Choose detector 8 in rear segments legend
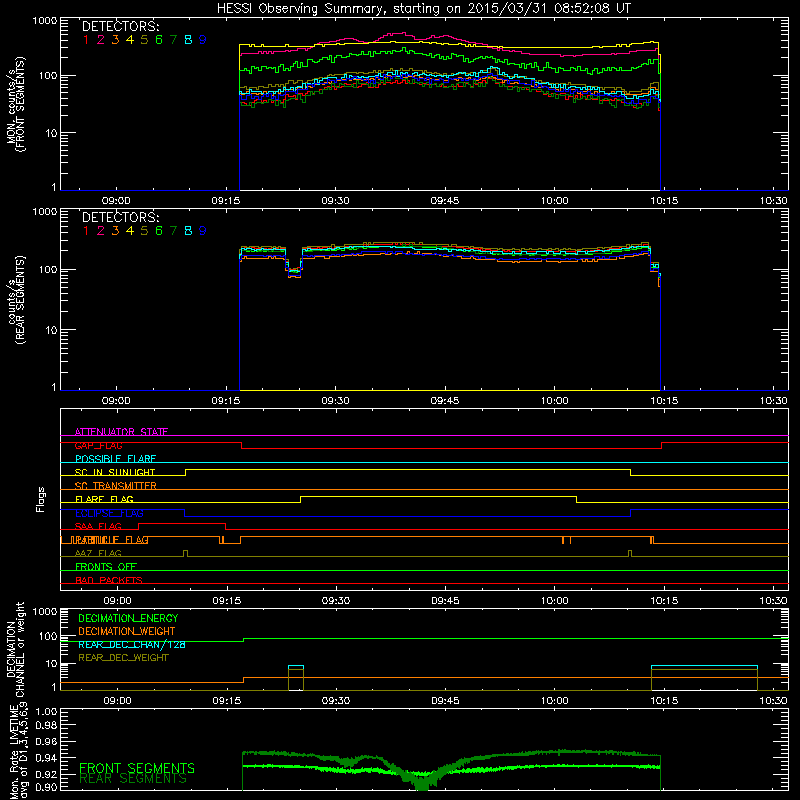Image resolution: width=800 pixels, height=800 pixels. coord(188,231)
